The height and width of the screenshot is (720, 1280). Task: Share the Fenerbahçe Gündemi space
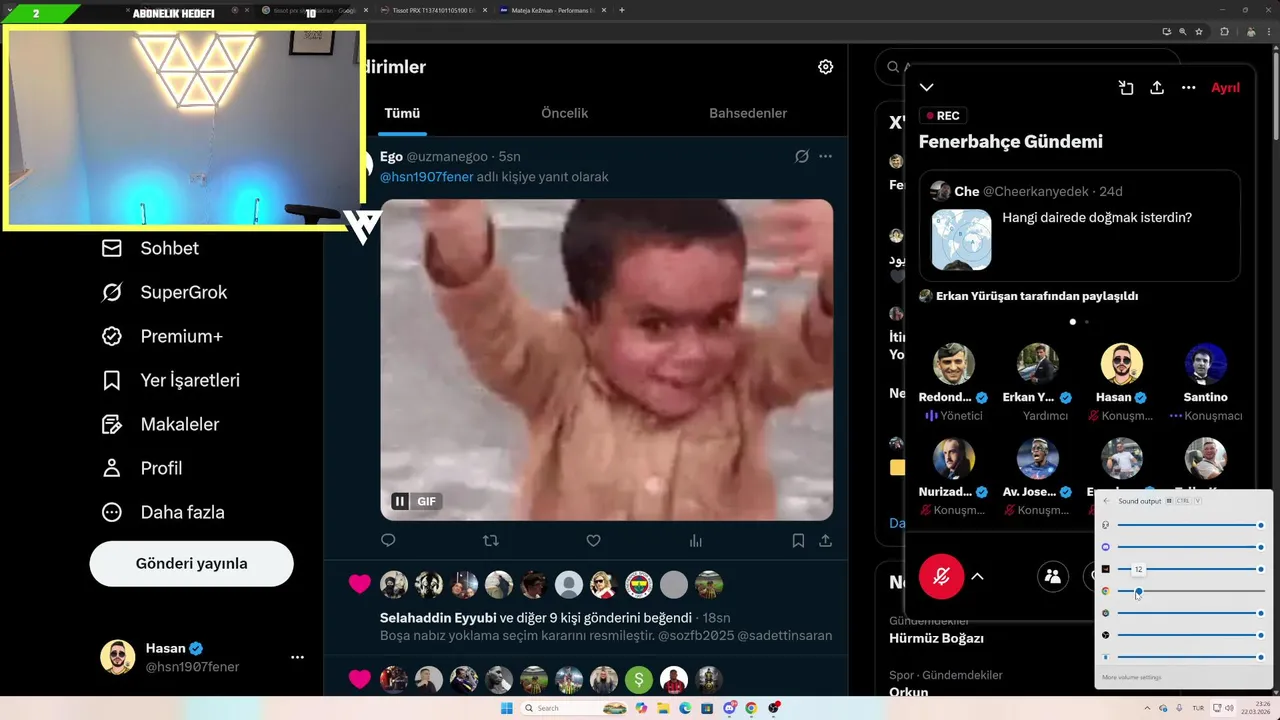(x=1157, y=88)
